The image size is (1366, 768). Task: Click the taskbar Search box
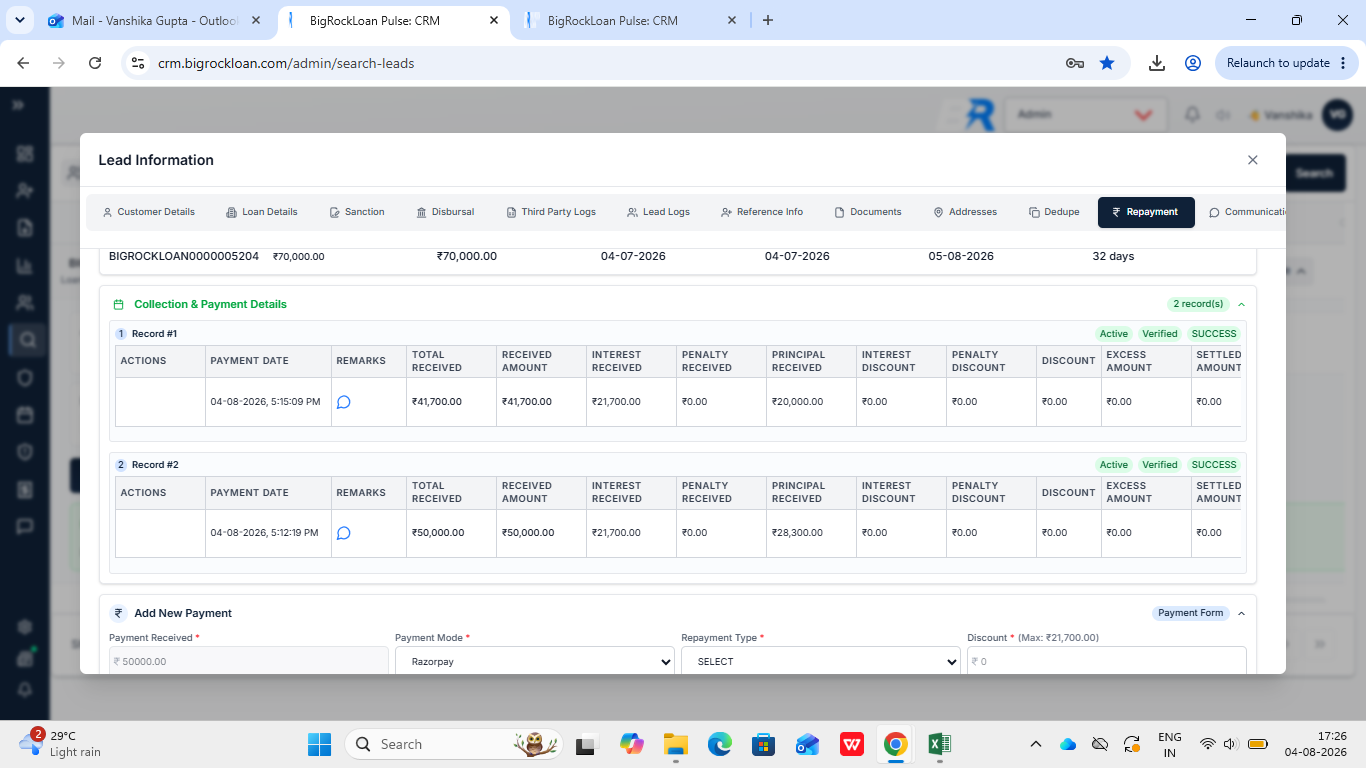tap(454, 744)
